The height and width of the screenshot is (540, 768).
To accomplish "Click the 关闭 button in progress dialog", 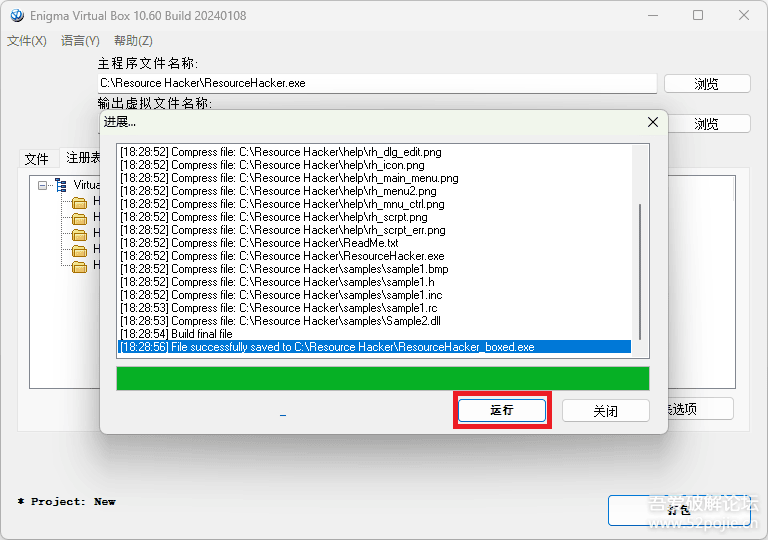I will tap(606, 411).
